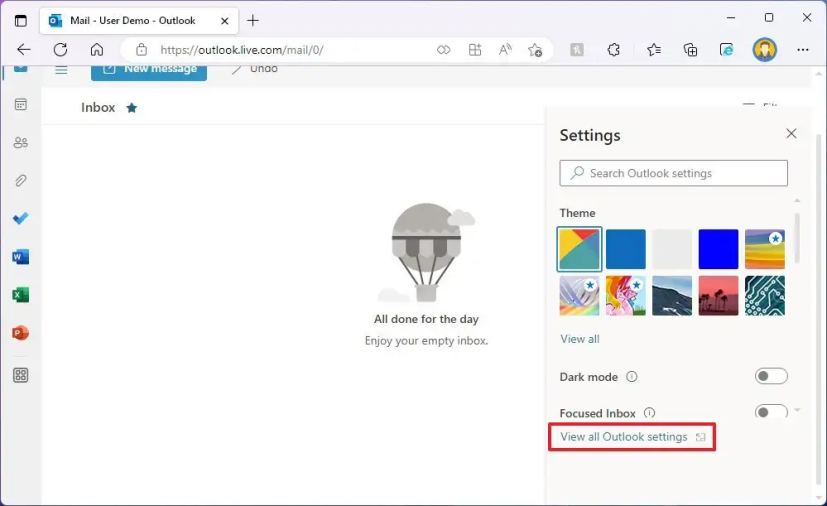827x506 pixels.
Task: Click the Internet Explorer mode icon
Action: pyautogui.click(x=727, y=50)
